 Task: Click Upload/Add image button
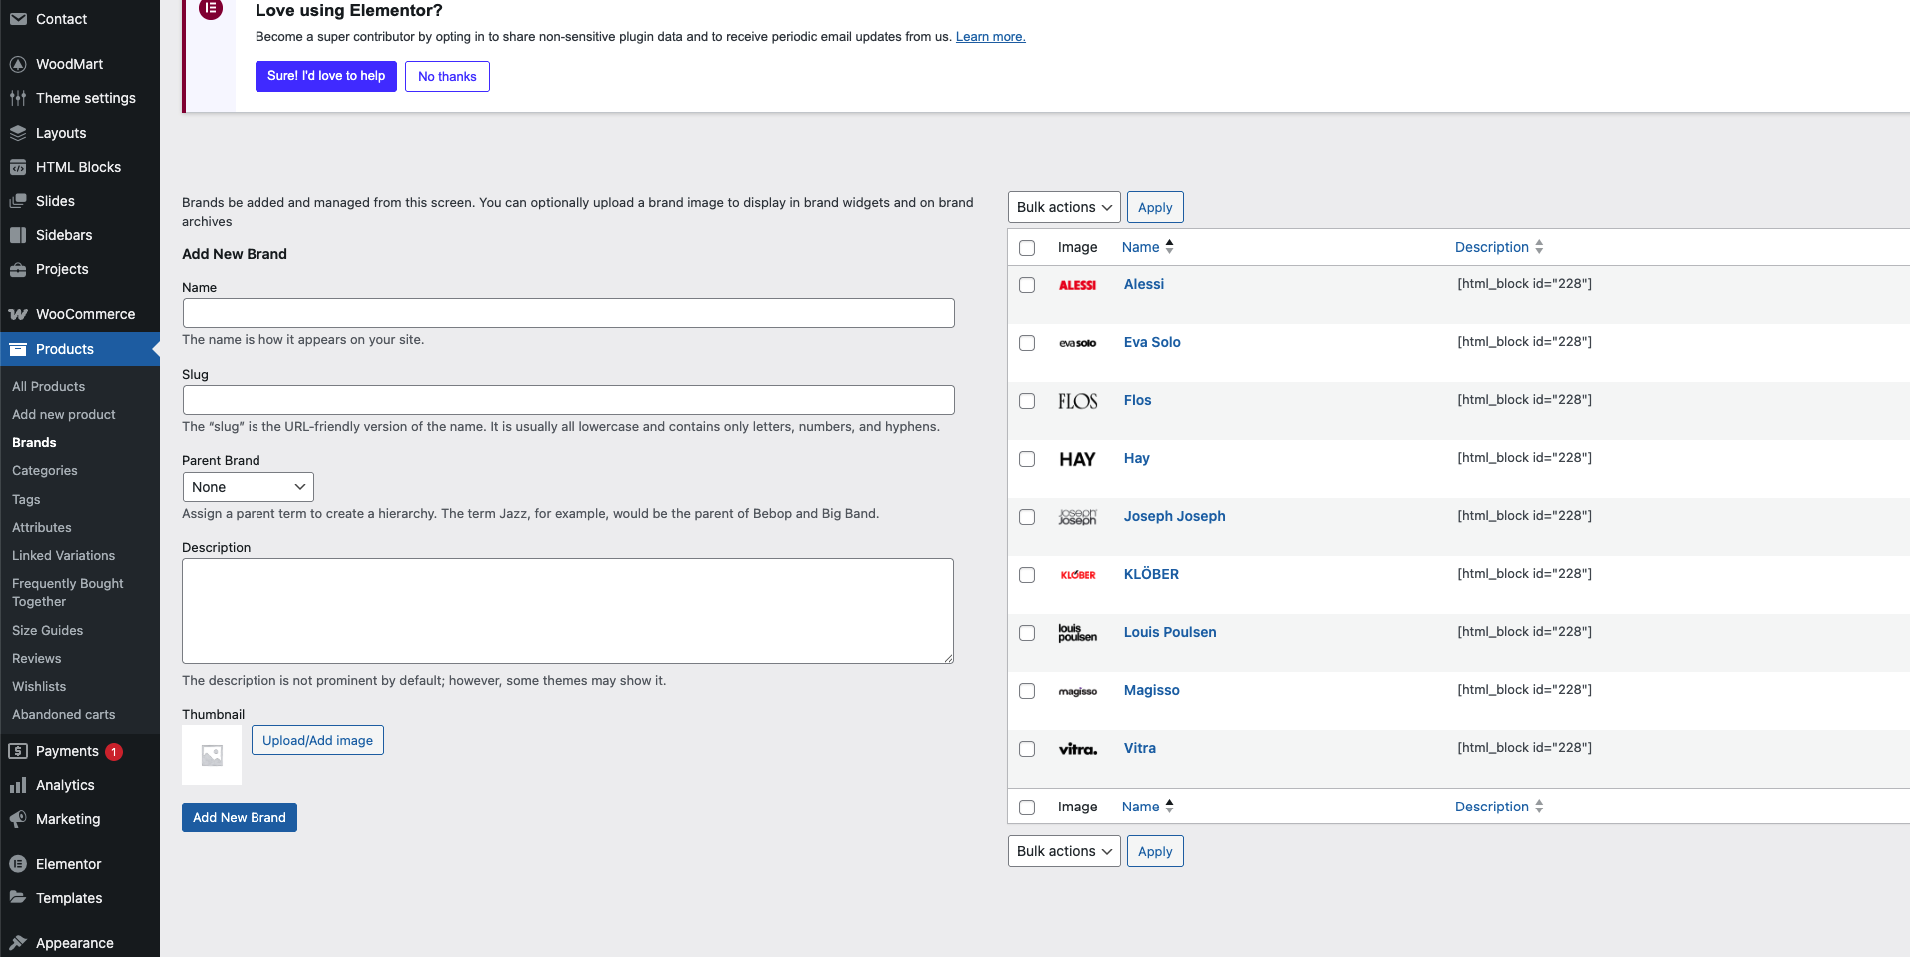click(318, 740)
